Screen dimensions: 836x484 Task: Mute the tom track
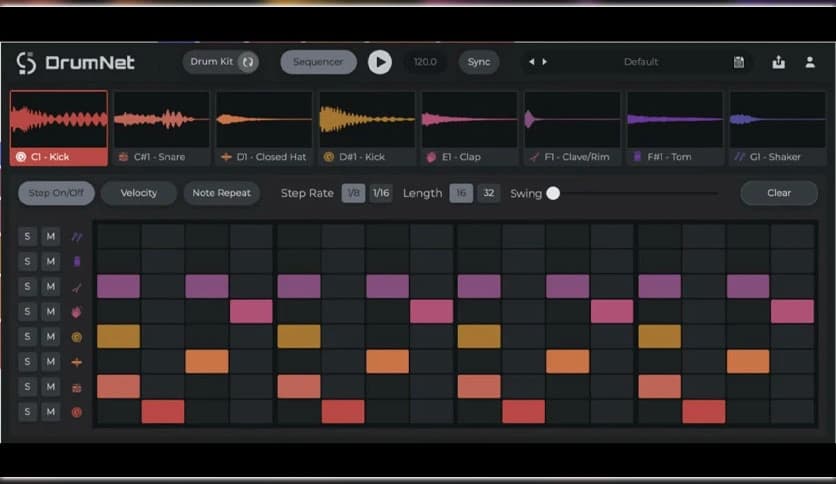[x=51, y=261]
